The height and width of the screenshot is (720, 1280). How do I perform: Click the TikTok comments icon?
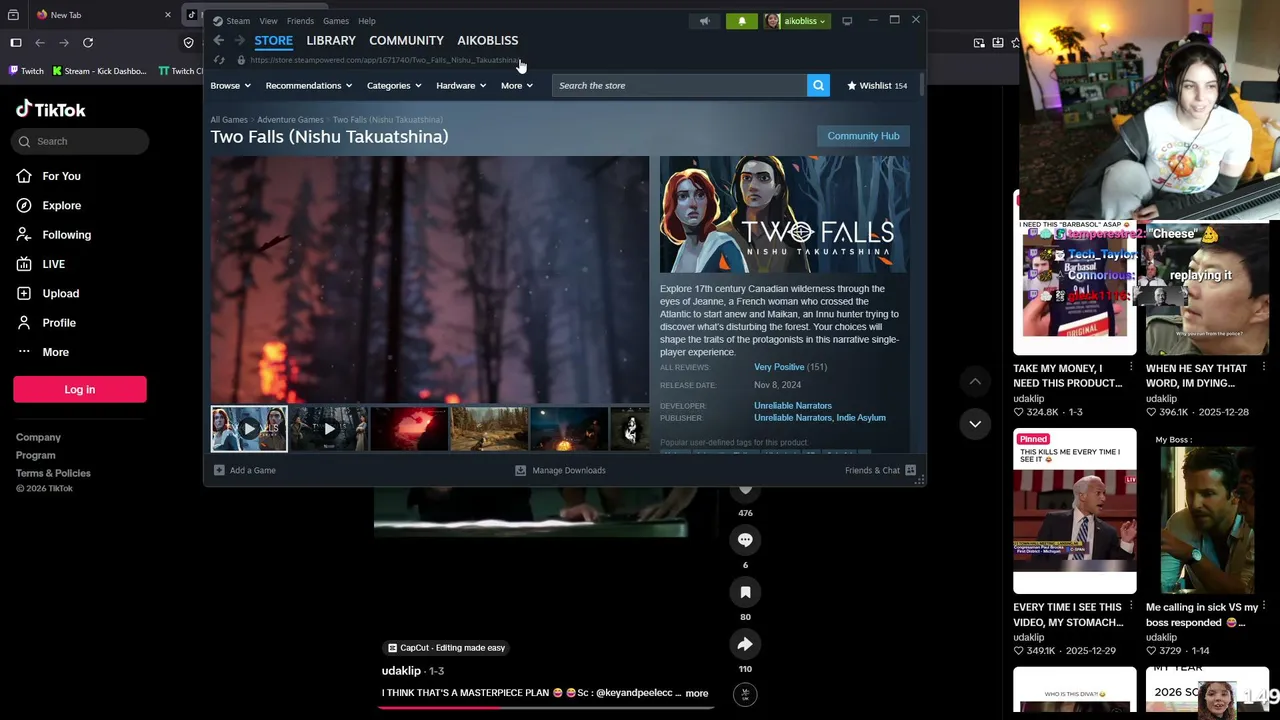(745, 540)
